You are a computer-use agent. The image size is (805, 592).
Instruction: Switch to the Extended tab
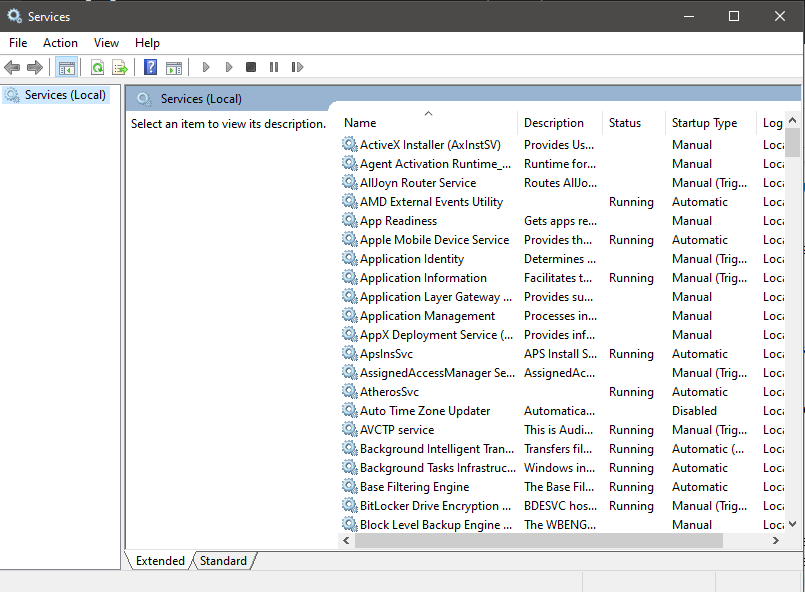coord(160,561)
